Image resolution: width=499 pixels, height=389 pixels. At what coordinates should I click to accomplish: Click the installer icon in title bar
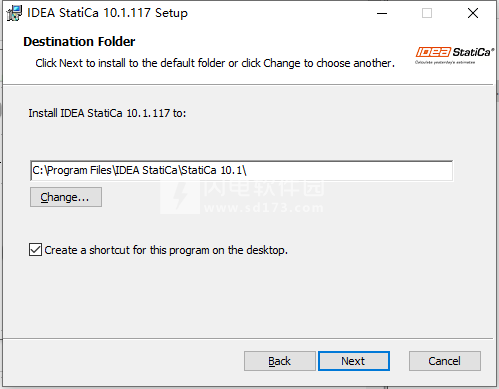[14, 13]
